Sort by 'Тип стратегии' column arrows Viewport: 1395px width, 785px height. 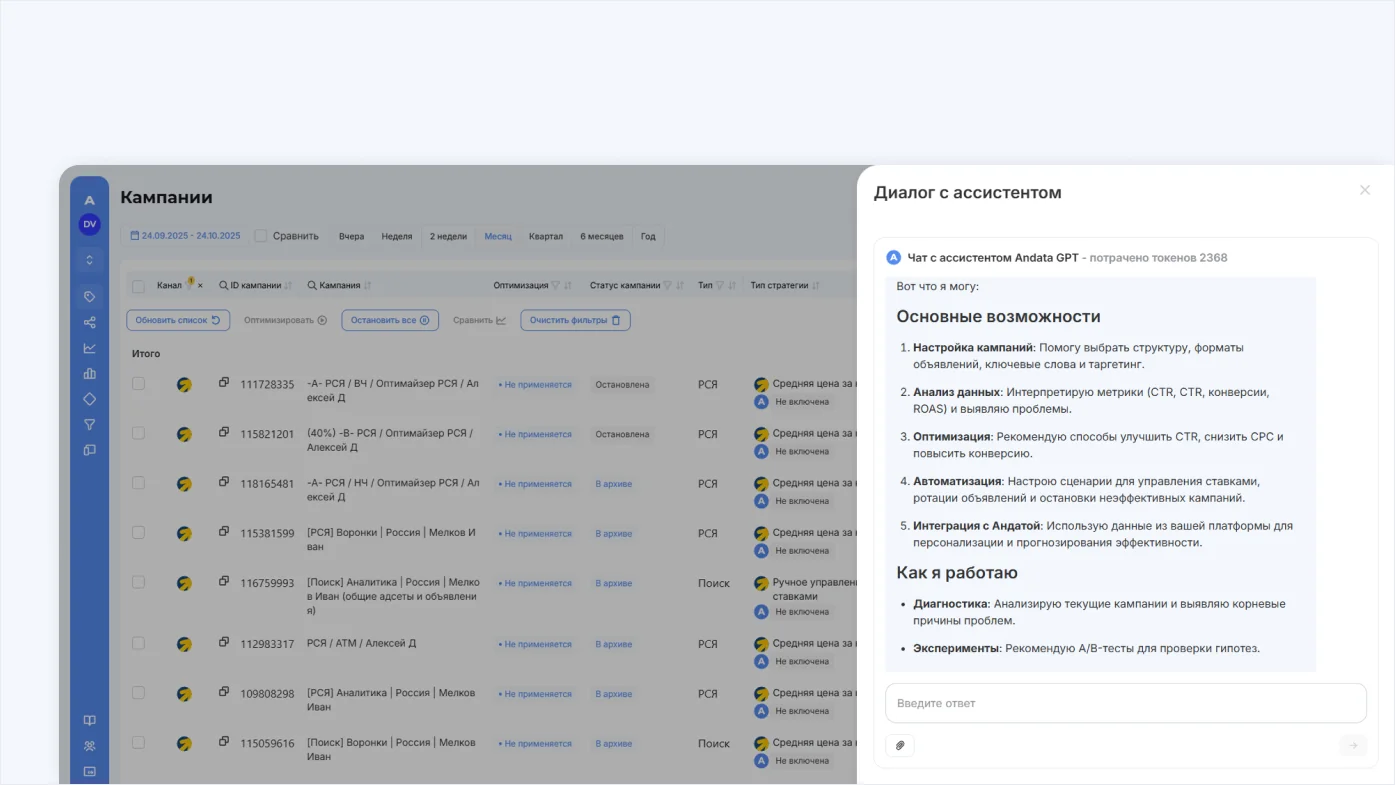tap(816, 286)
